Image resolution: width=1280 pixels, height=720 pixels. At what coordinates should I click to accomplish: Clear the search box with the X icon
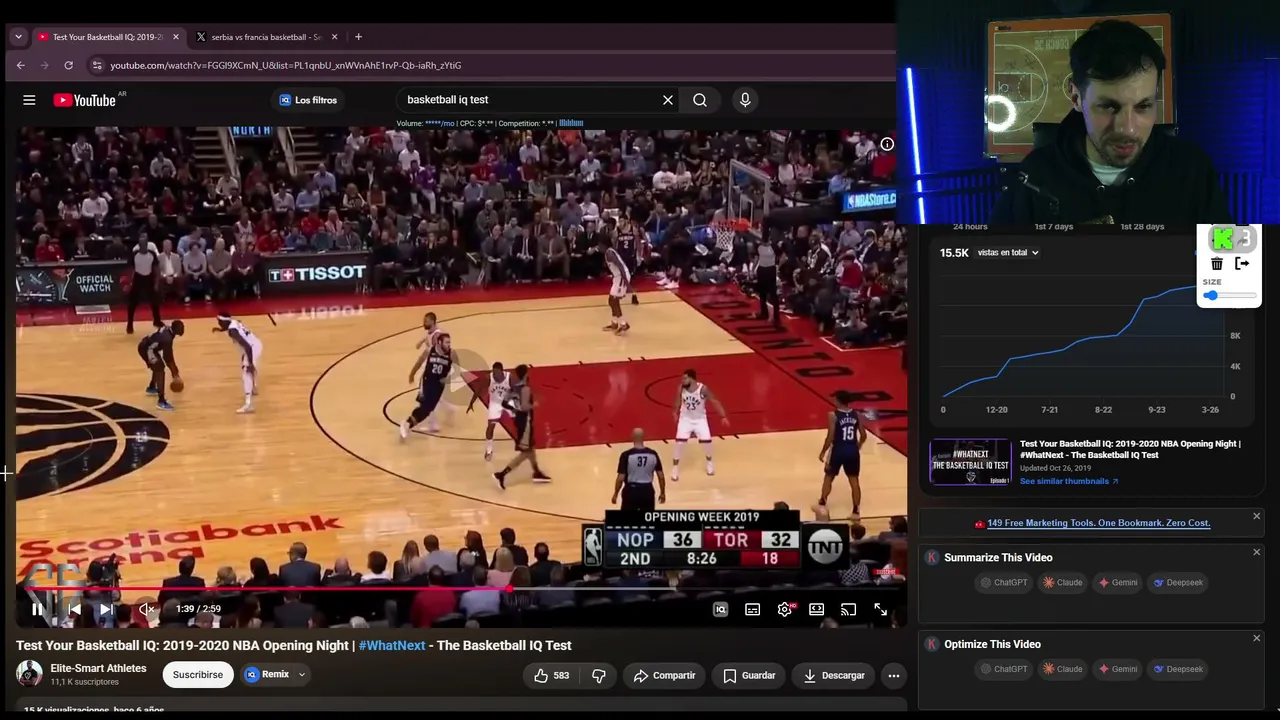[668, 100]
